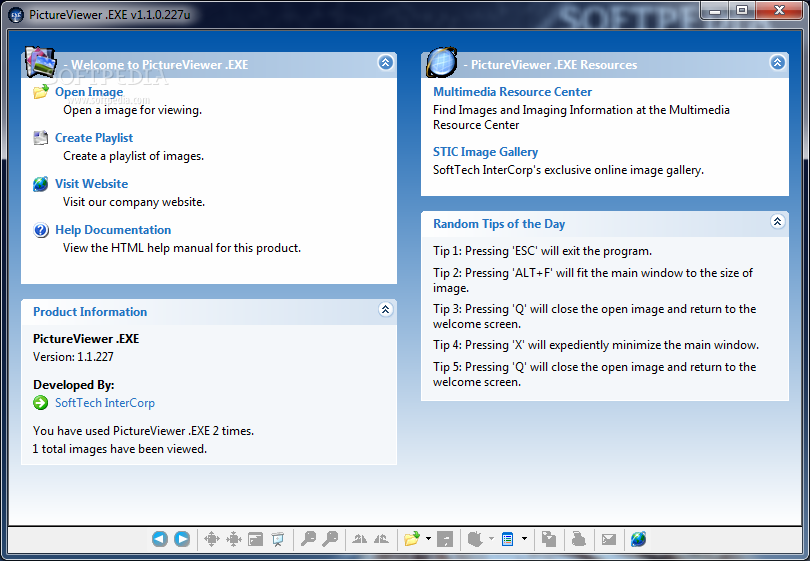Click the email envelope icon in the toolbar
Viewport: 810px width, 561px height.
coord(609,539)
